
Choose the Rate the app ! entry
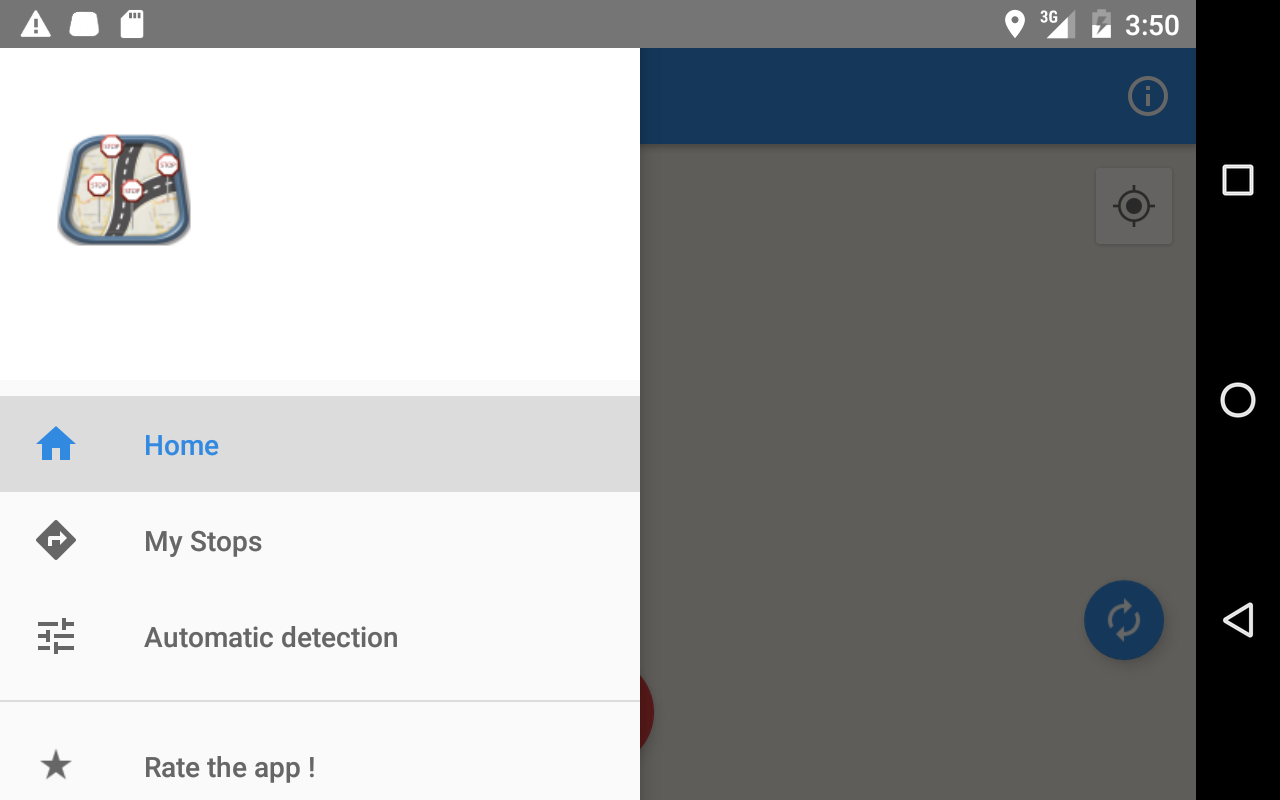(320, 767)
